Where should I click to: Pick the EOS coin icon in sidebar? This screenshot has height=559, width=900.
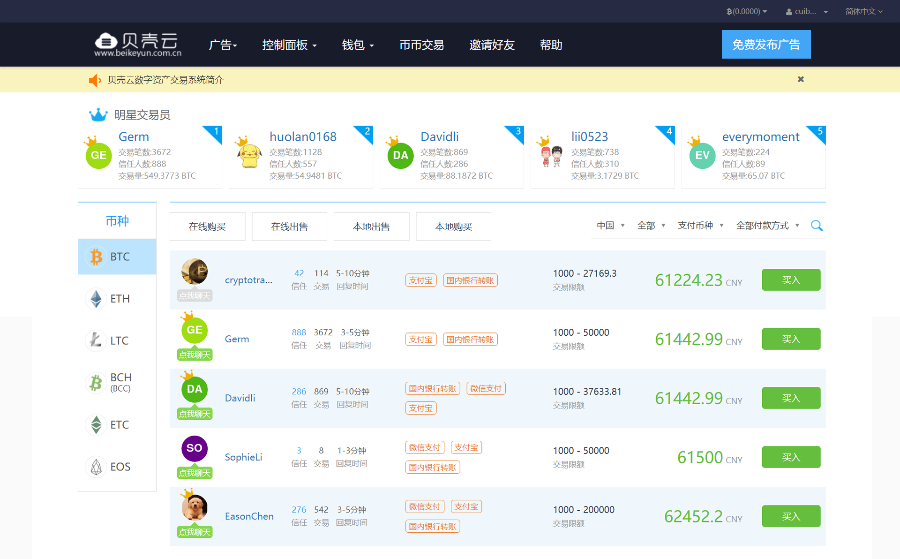97,467
